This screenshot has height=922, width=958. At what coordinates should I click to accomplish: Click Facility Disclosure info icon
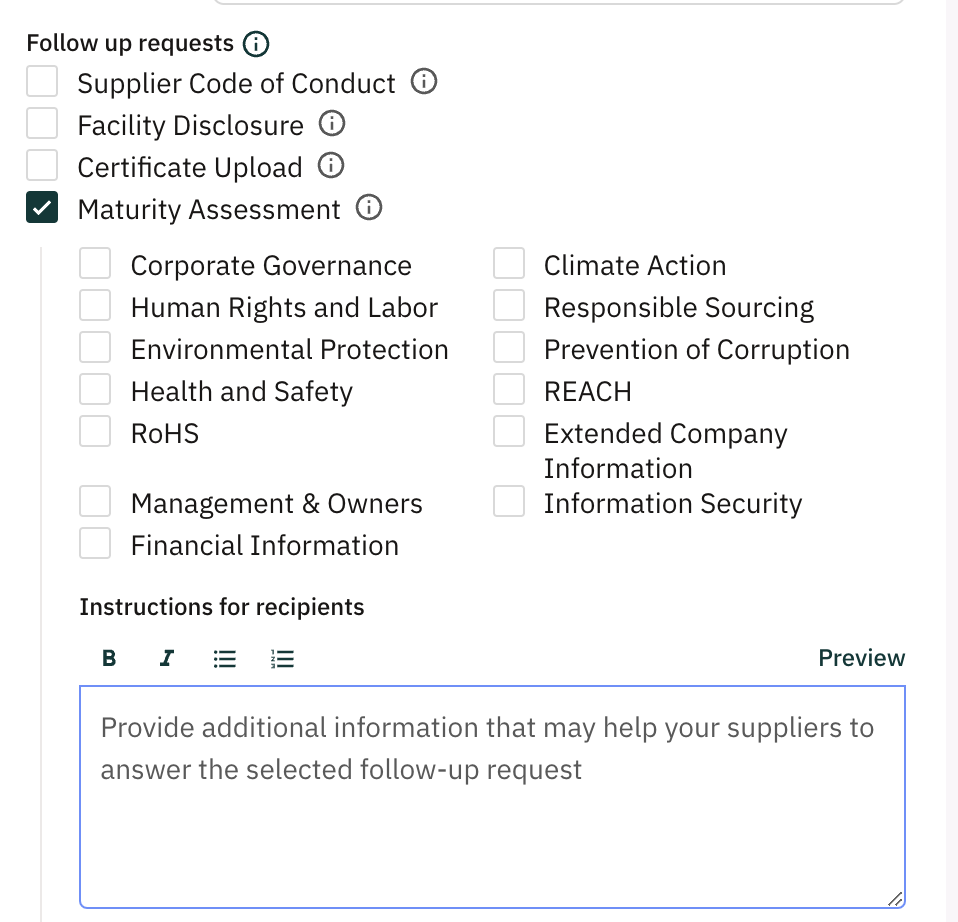click(332, 123)
